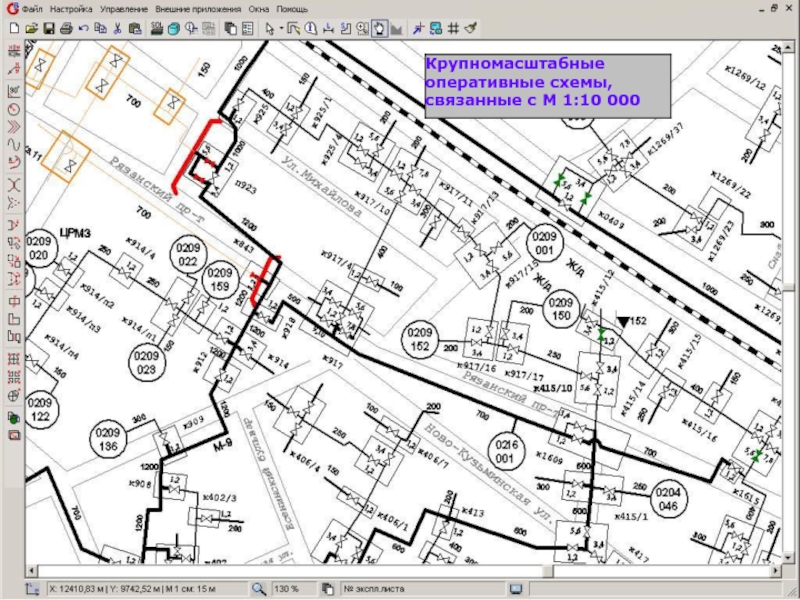The width and height of the screenshot is (800, 600).
Task: Click the magnifier icon in status bar
Action: [x=258, y=589]
